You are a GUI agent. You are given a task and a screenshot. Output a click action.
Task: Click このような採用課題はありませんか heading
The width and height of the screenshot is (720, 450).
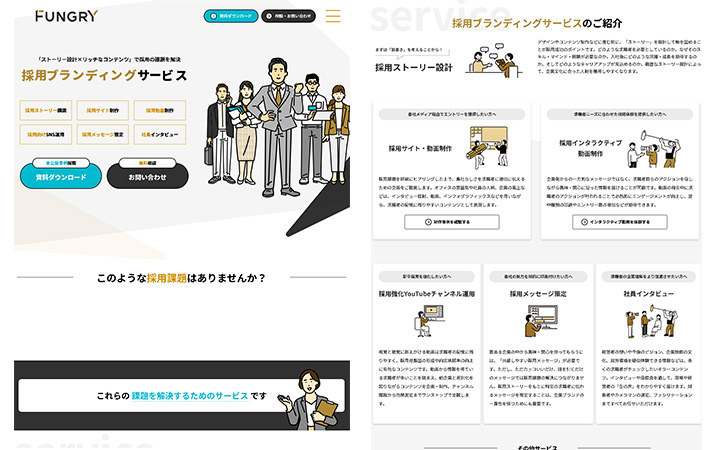pyautogui.click(x=181, y=278)
